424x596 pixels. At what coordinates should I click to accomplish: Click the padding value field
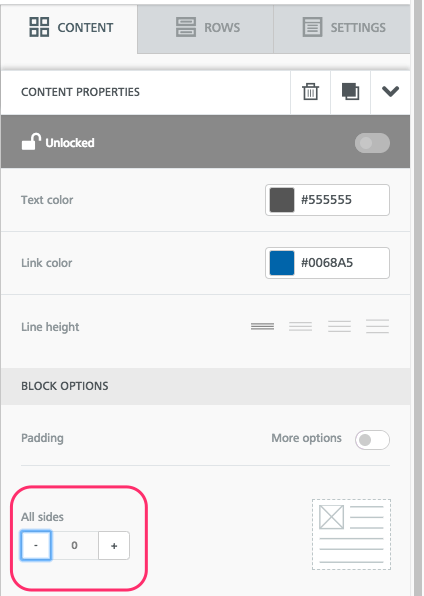coord(75,545)
